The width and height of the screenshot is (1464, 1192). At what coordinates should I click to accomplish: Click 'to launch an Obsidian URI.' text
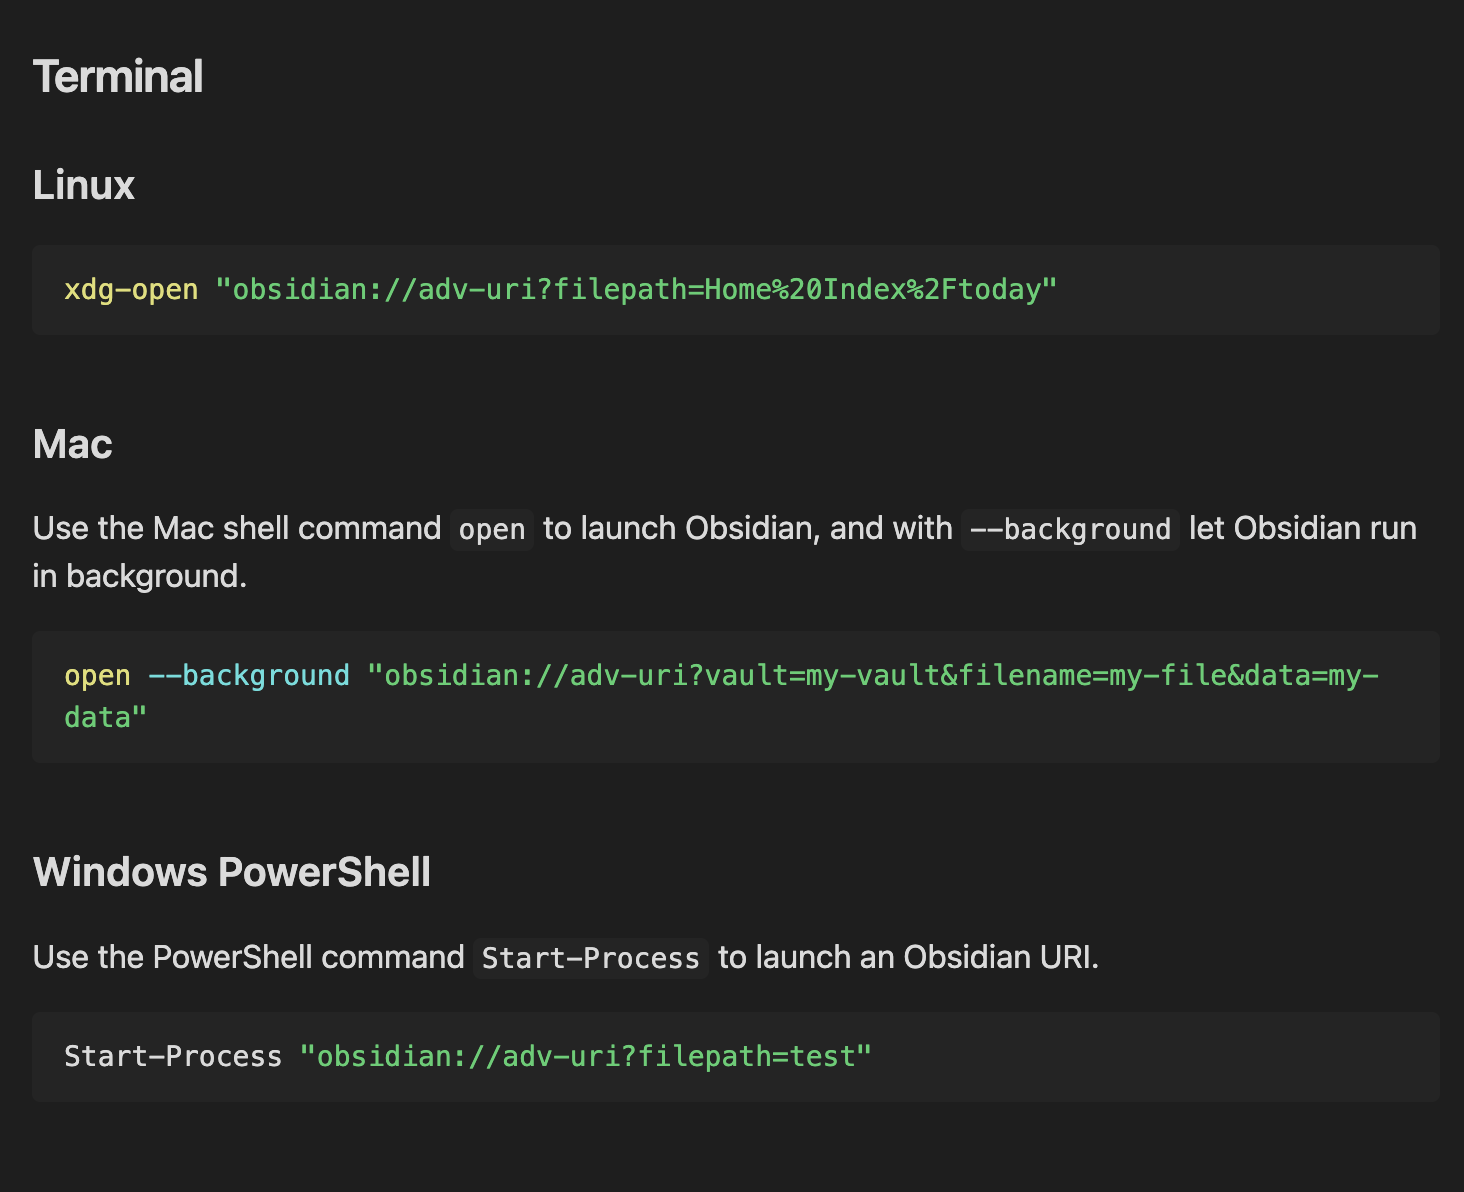[x=908, y=957]
